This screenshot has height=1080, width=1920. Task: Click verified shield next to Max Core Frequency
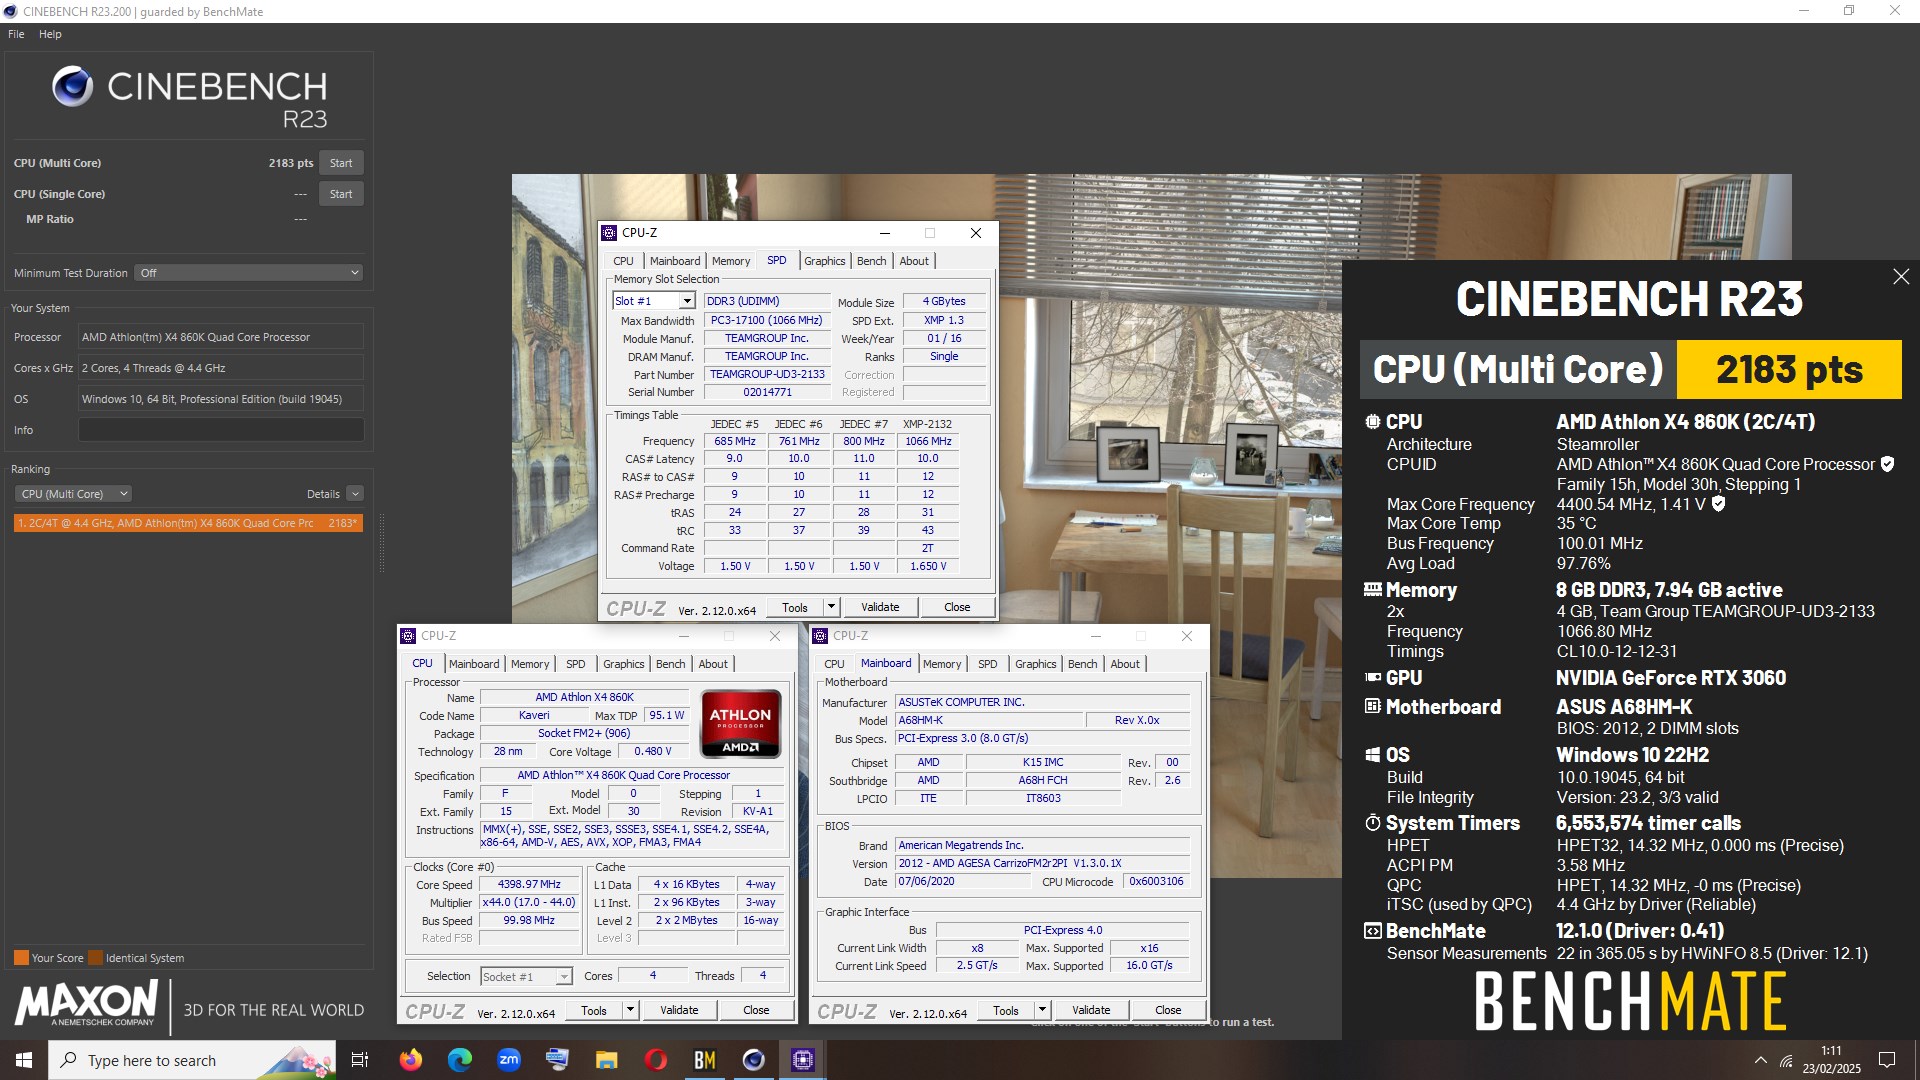[1718, 504]
